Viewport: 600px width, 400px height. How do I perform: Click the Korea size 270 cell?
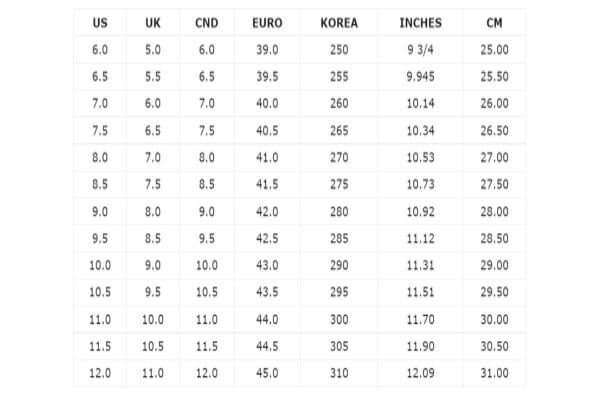coord(339,157)
